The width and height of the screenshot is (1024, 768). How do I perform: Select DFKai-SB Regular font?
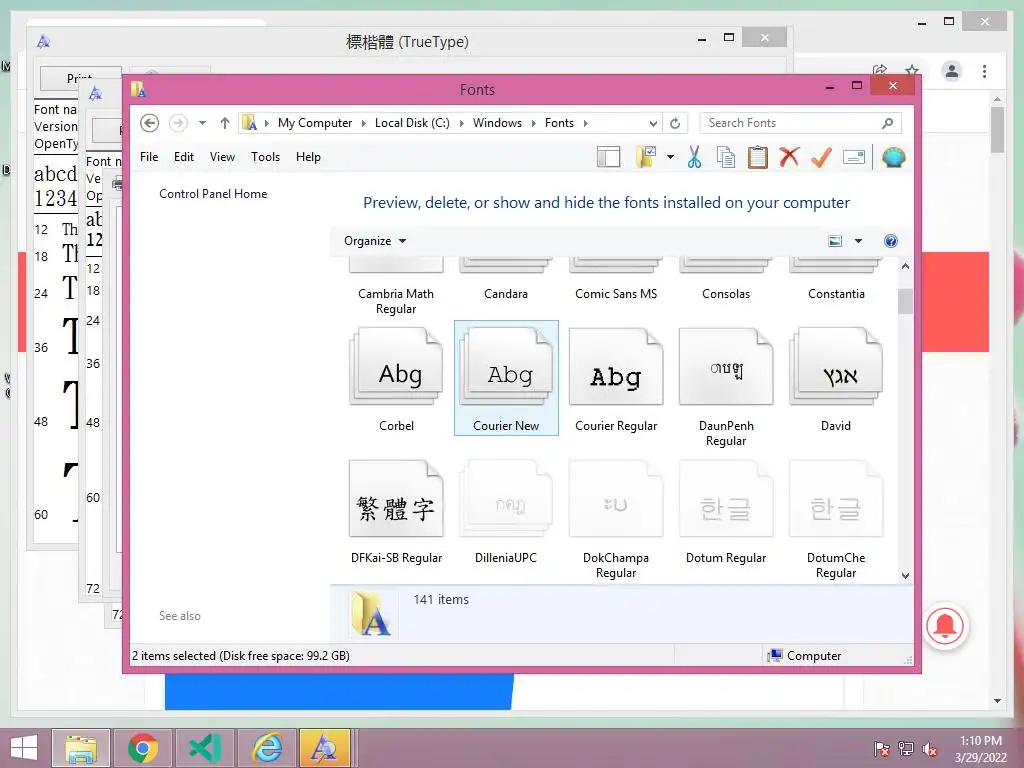tap(396, 511)
